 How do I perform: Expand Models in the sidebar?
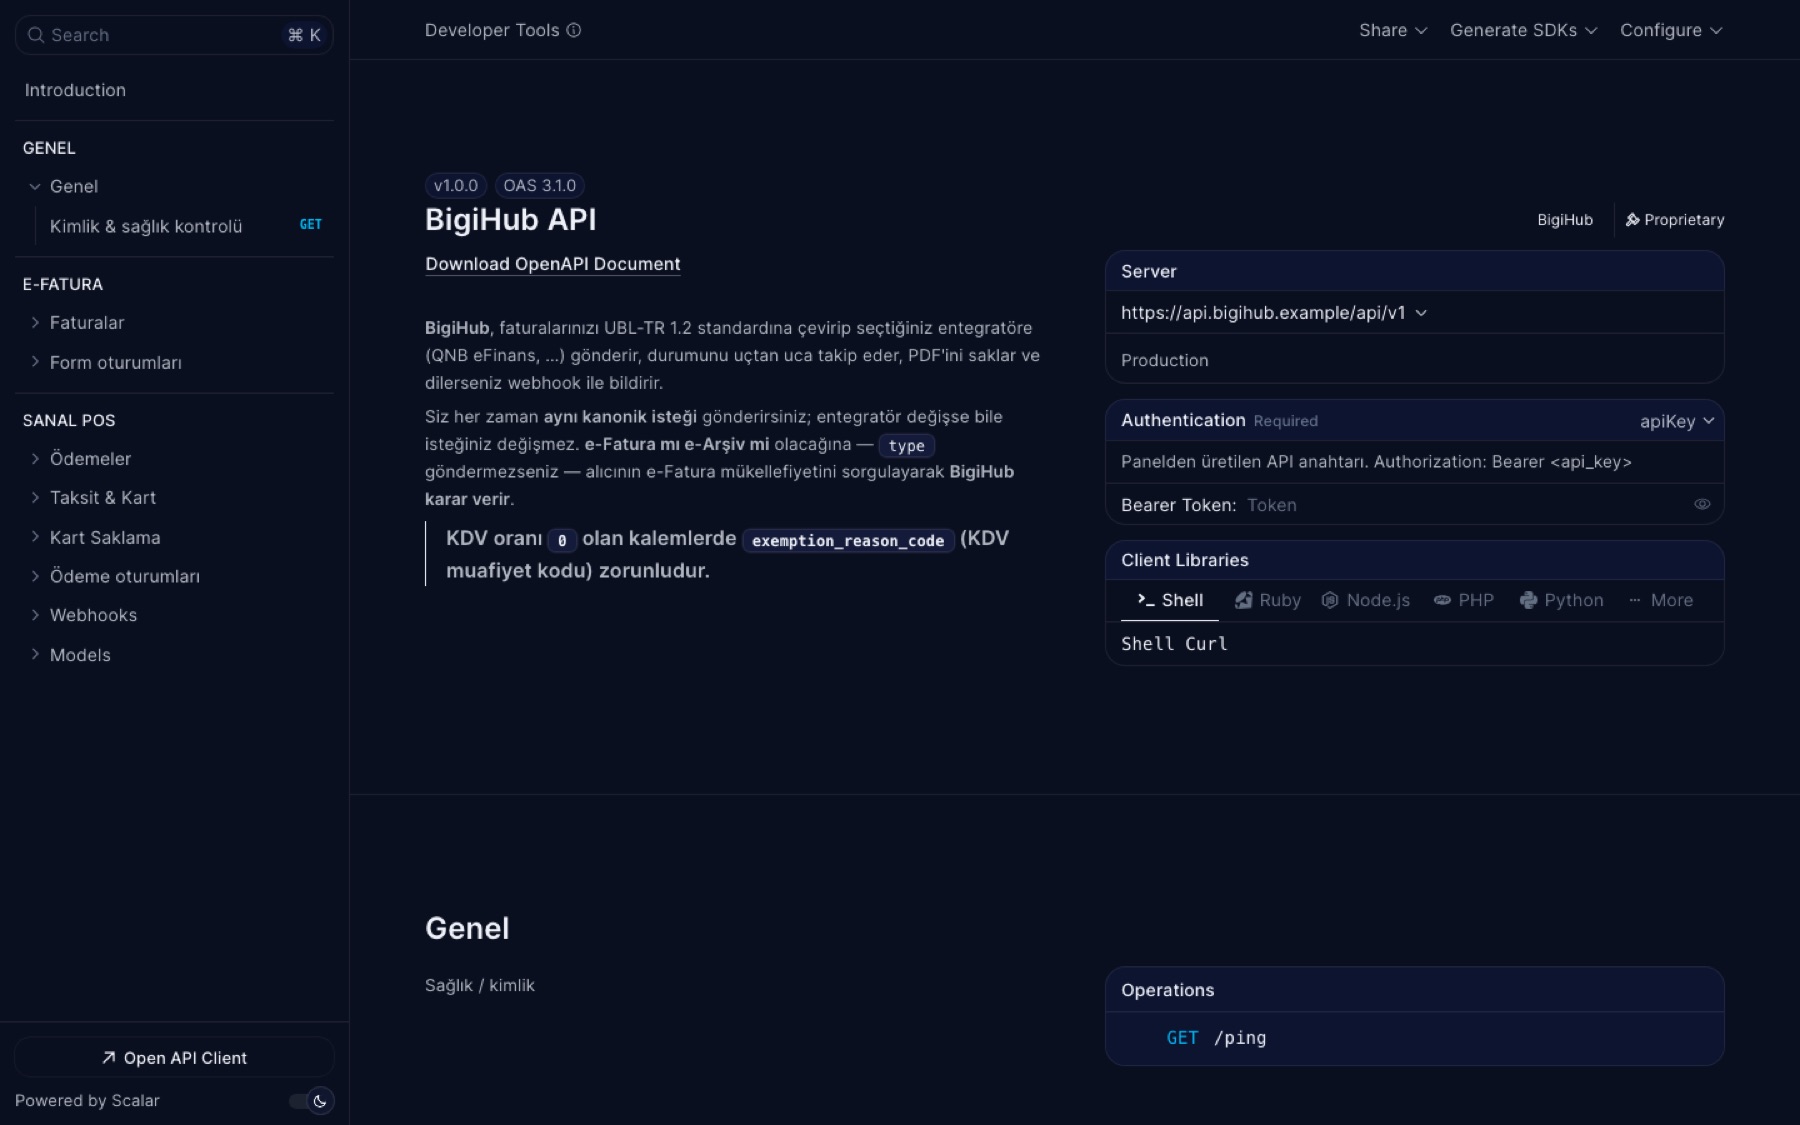35,654
